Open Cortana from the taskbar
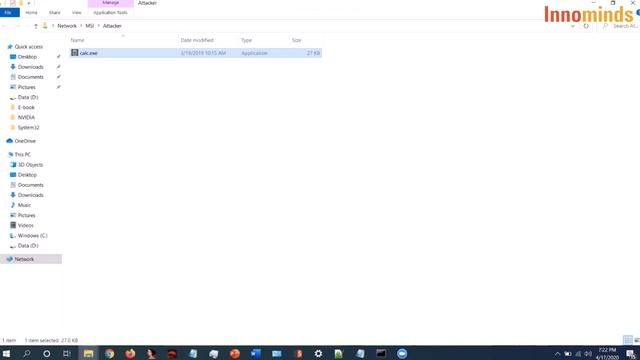The width and height of the screenshot is (640, 360). (47, 353)
